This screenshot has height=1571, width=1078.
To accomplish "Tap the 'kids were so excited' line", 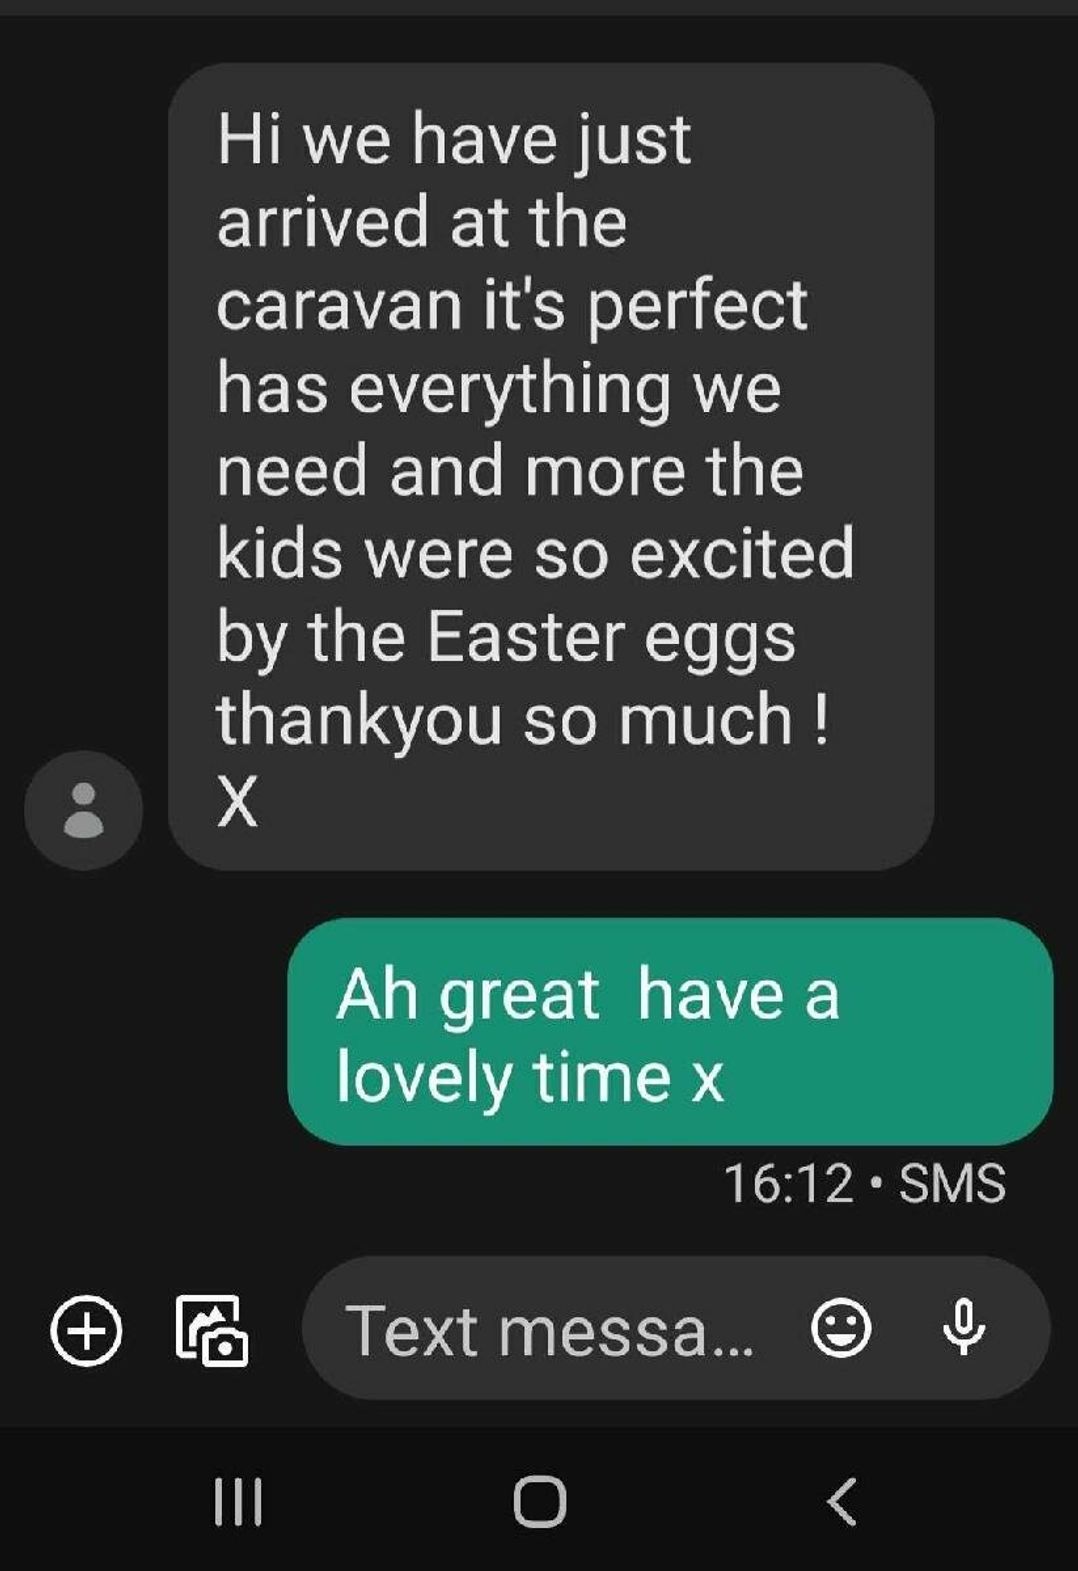I will pos(536,553).
